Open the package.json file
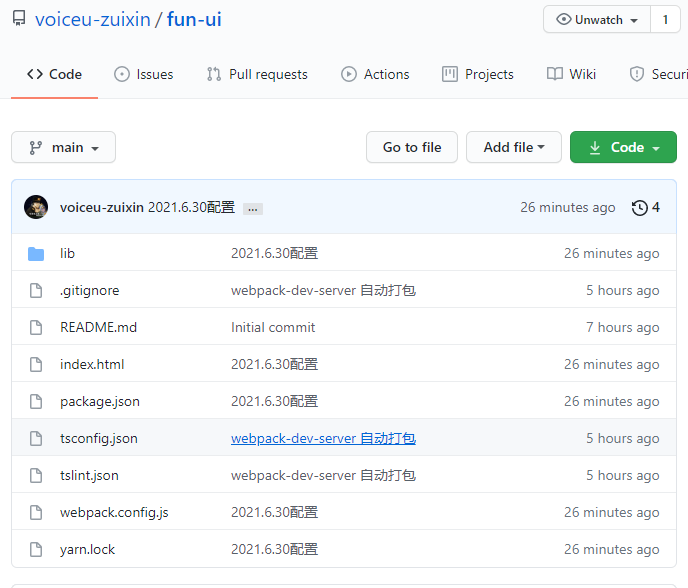688x588 pixels. [100, 402]
